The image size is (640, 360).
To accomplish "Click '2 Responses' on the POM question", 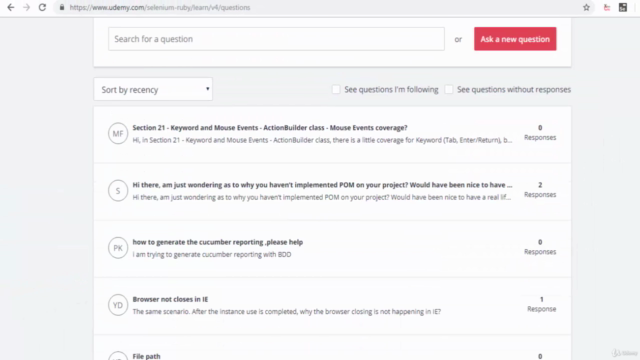I will (540, 190).
